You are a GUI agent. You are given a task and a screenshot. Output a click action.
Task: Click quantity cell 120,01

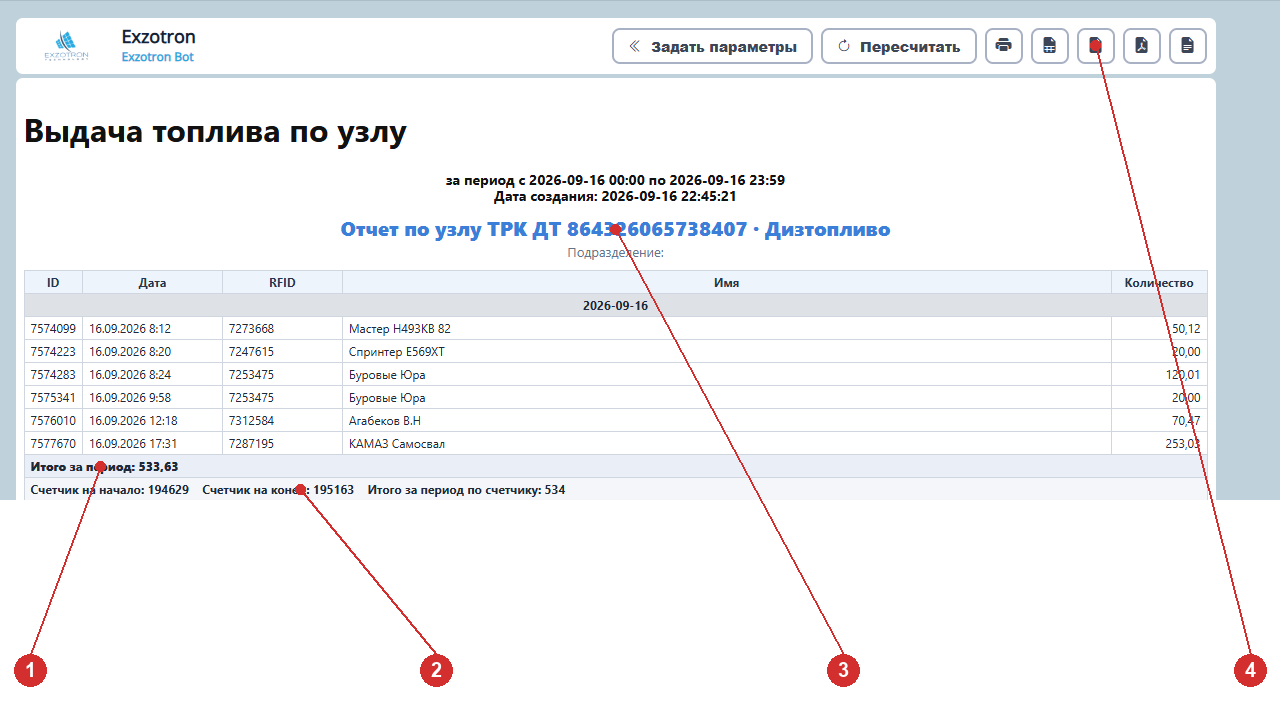coord(1159,374)
